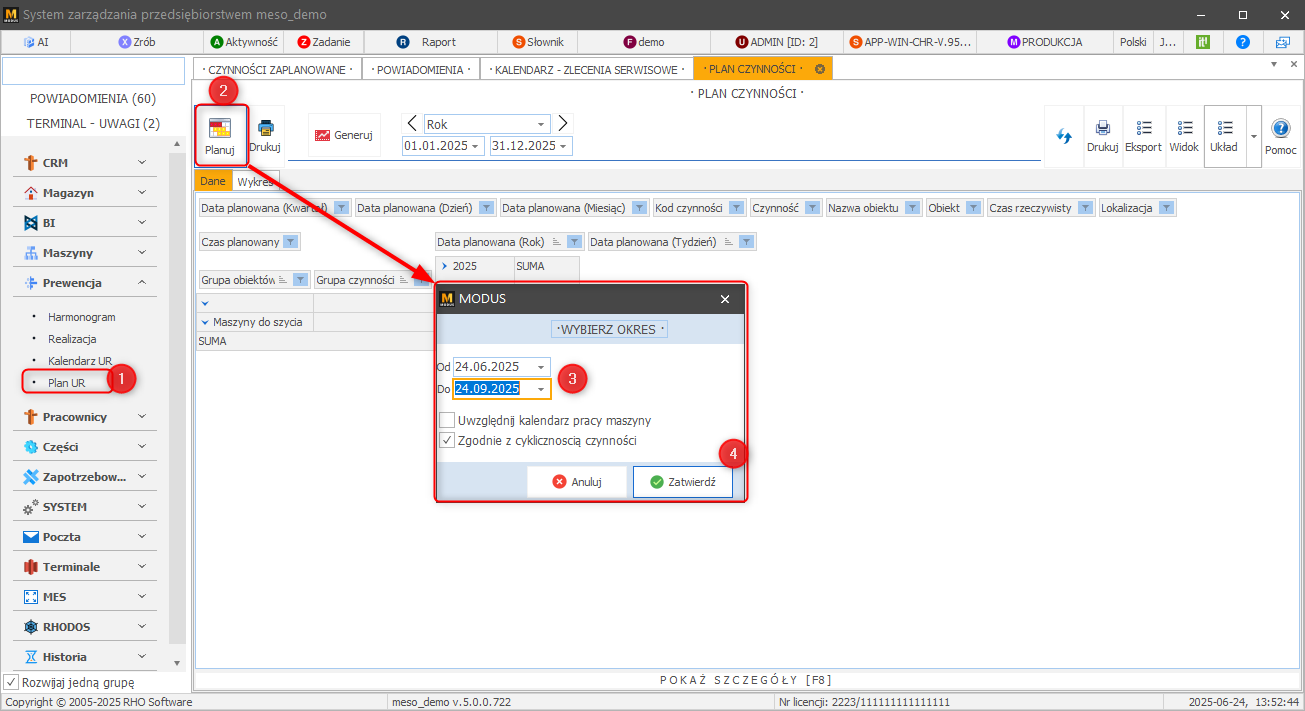Click the Anuluj button in dialog

577,482
